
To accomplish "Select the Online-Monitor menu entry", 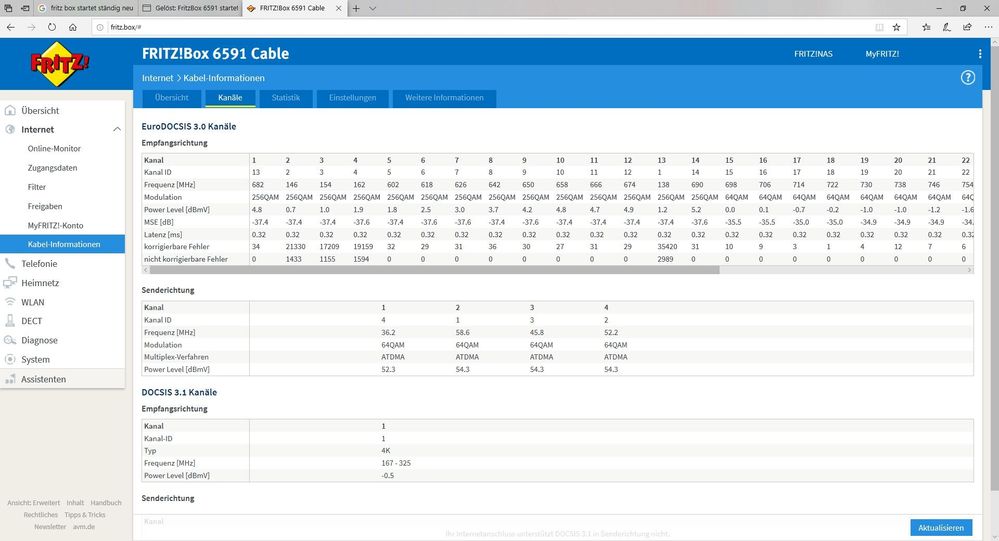I will [54, 148].
